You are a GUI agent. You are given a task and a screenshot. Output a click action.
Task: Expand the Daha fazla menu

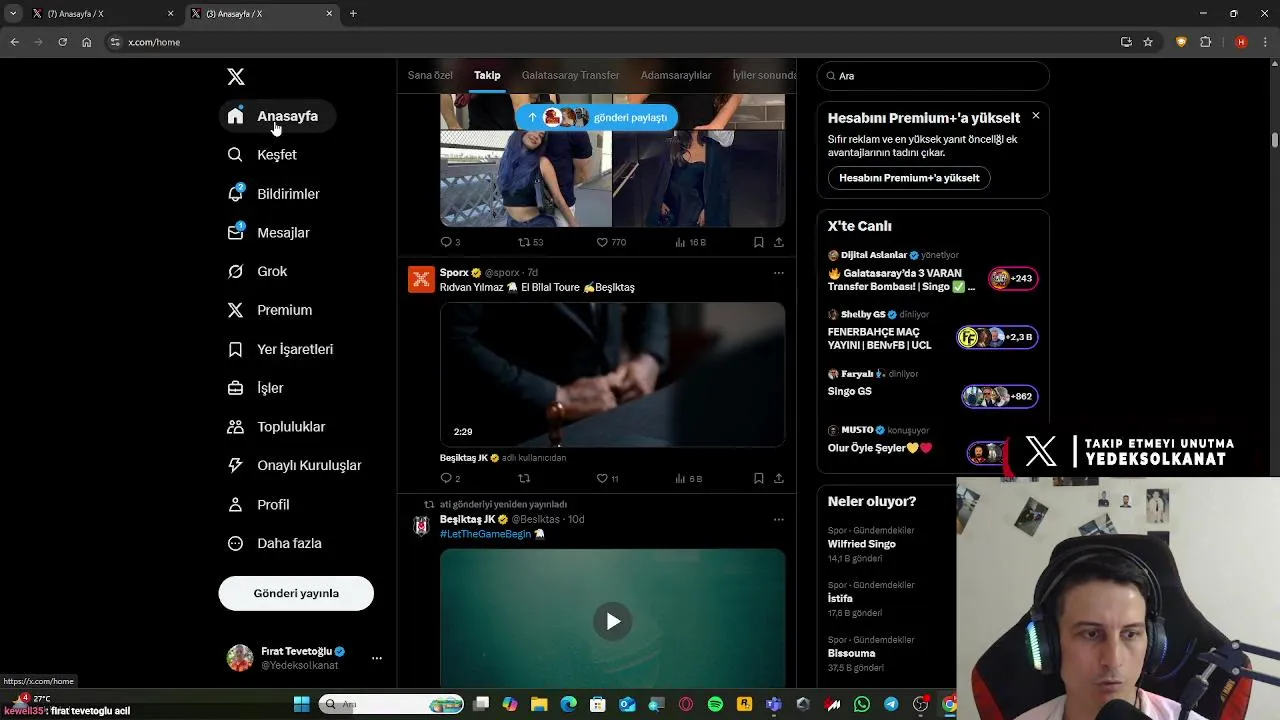pos(275,544)
